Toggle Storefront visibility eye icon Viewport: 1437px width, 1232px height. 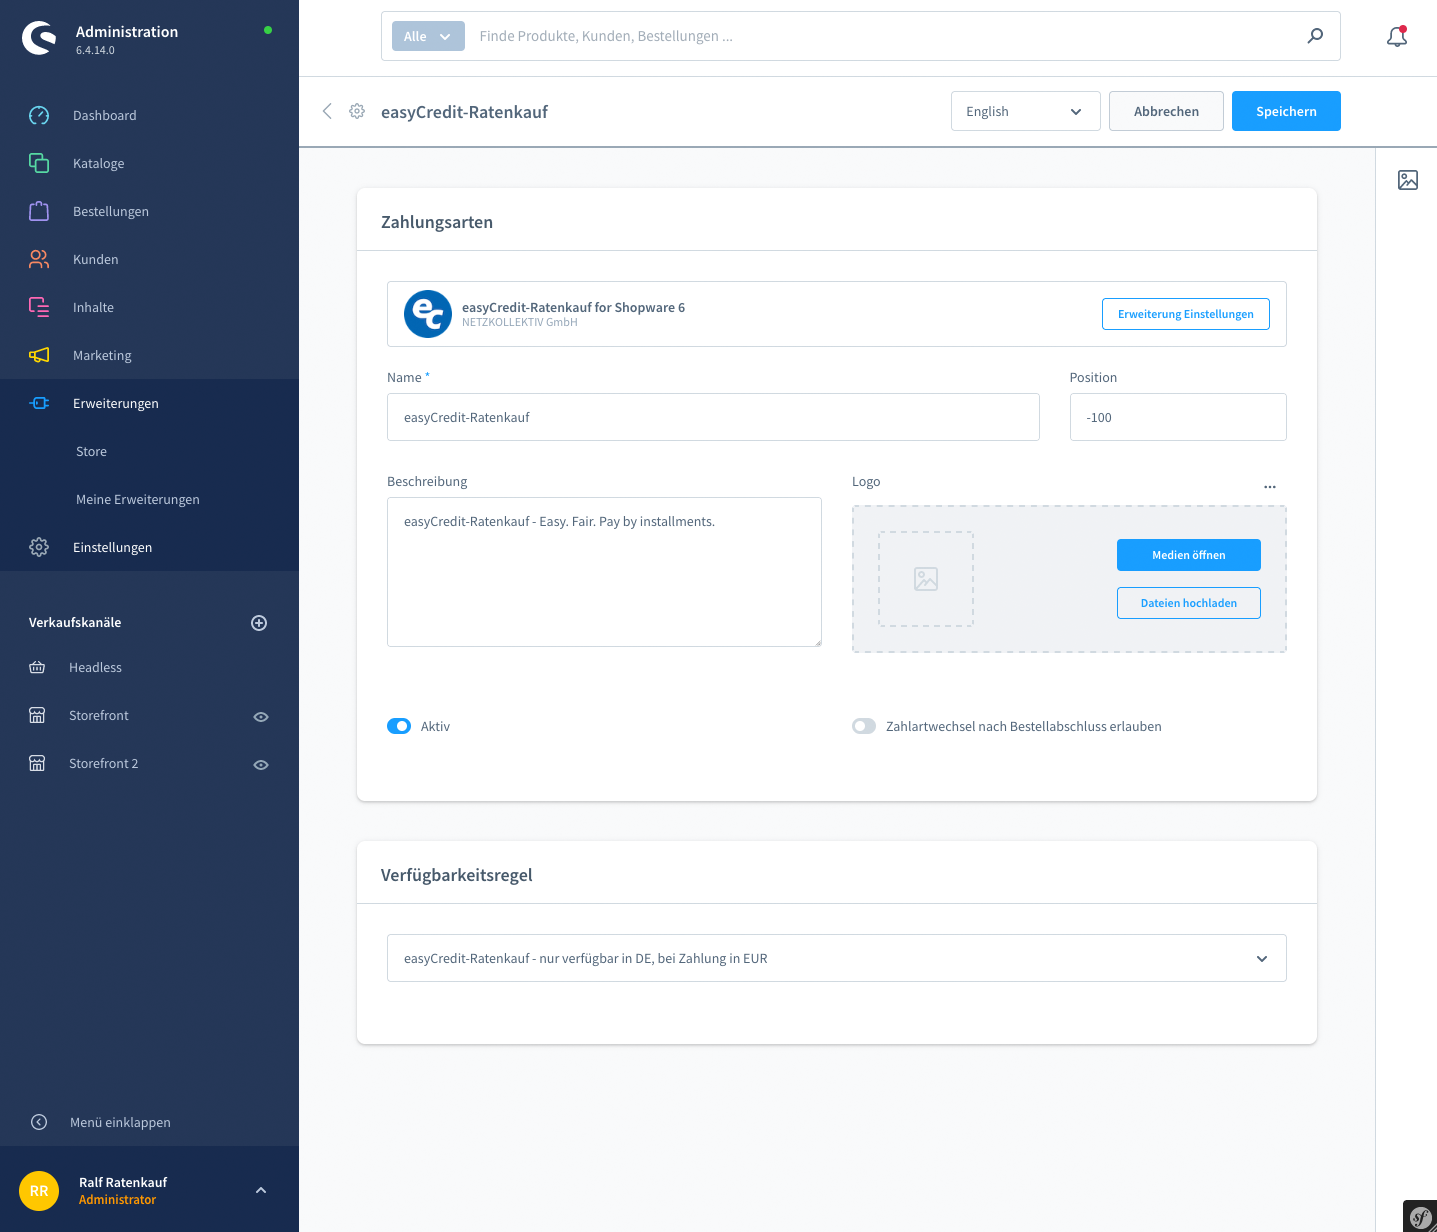point(261,717)
